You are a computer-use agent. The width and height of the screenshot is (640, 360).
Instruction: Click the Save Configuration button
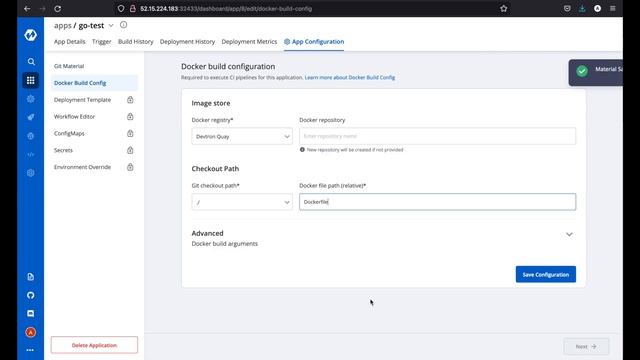point(546,274)
